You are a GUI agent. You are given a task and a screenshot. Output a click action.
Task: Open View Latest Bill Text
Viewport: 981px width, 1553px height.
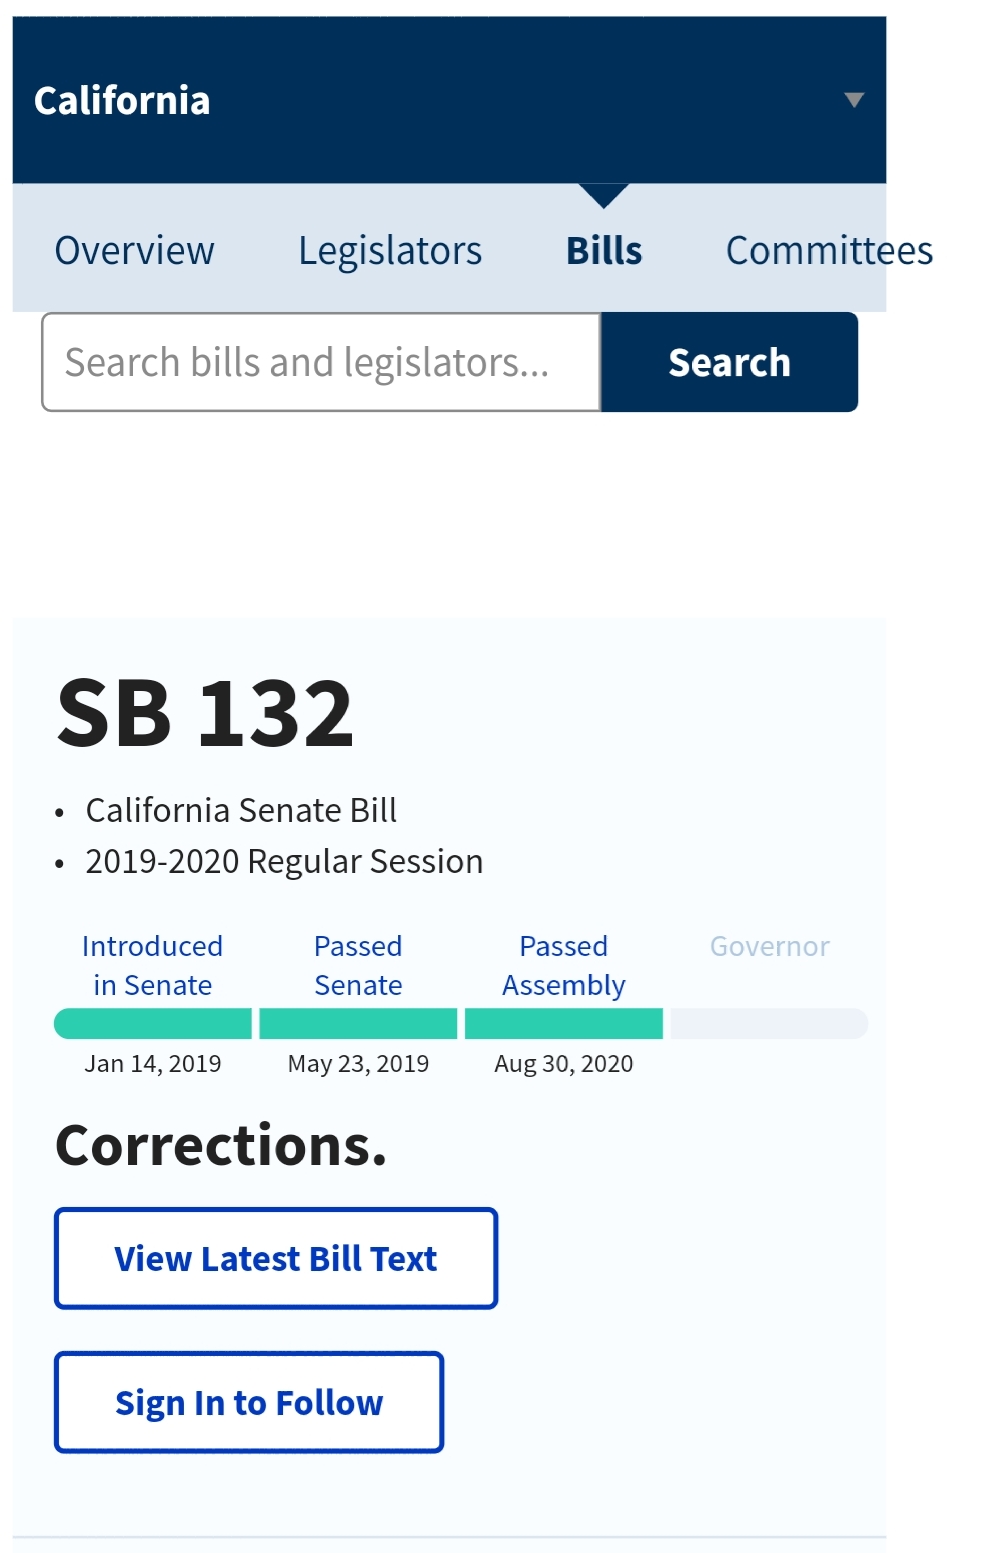(x=276, y=1258)
